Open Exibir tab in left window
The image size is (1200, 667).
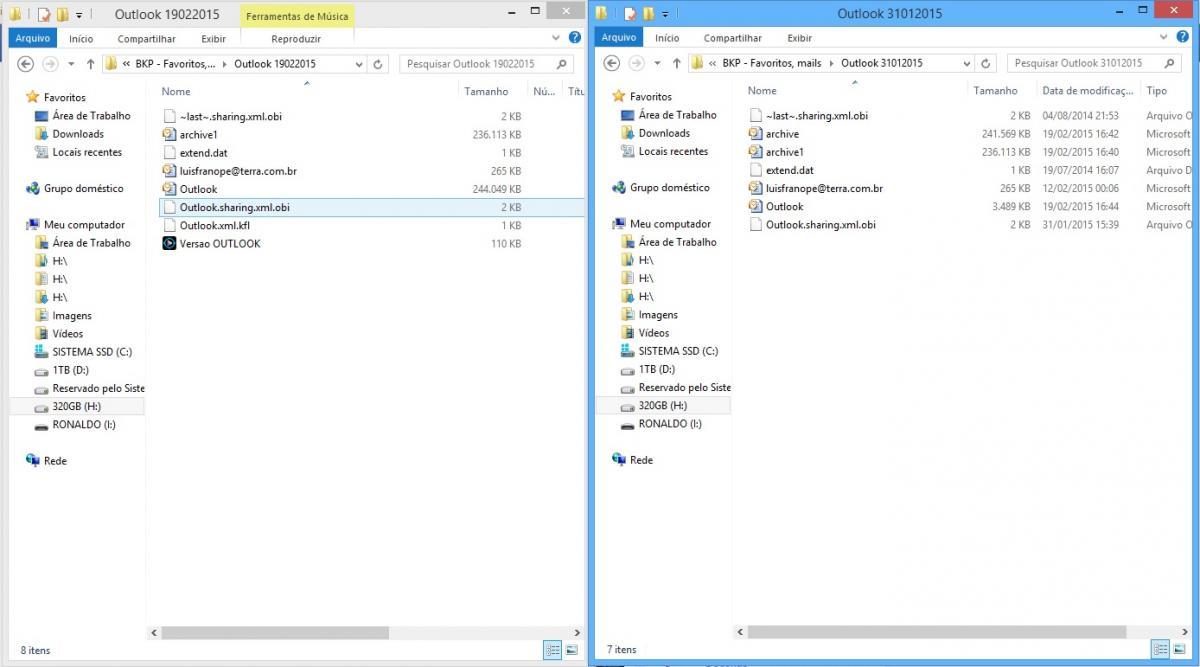coord(213,38)
